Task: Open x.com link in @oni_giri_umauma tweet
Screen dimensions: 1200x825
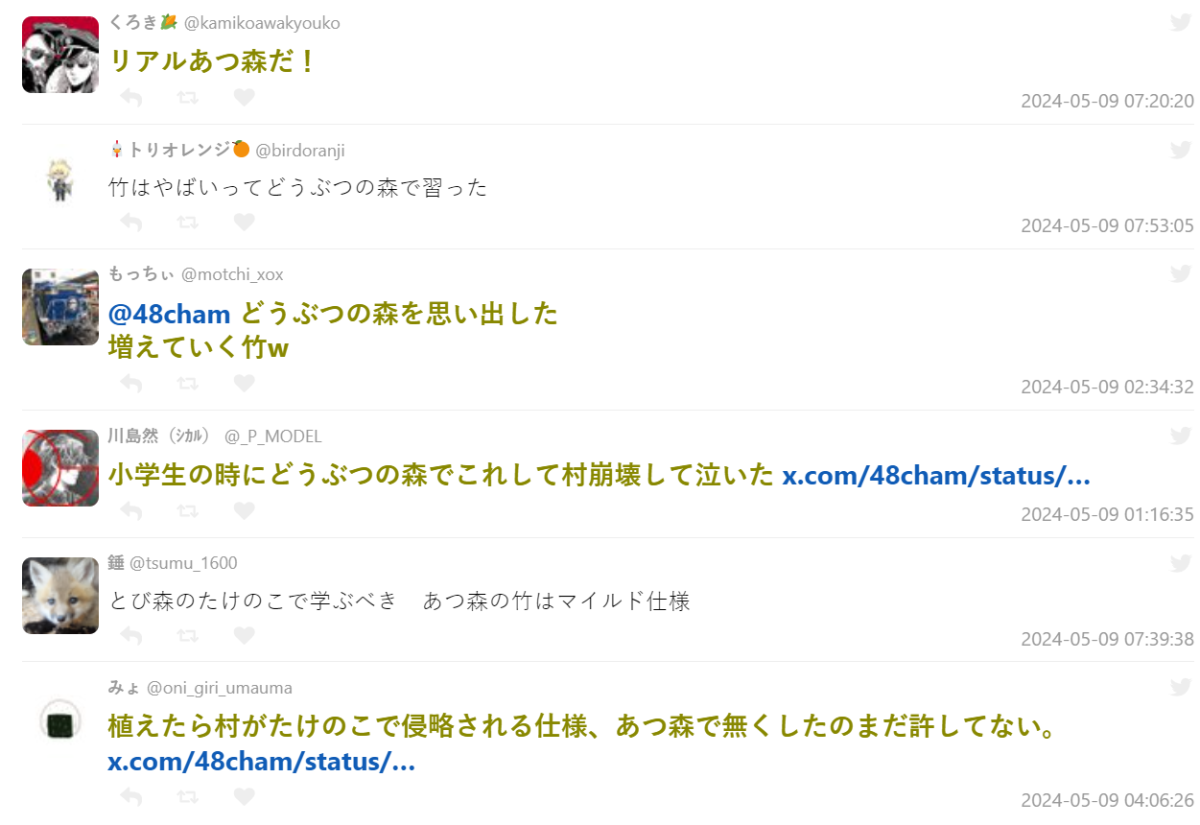Action: click(x=261, y=762)
